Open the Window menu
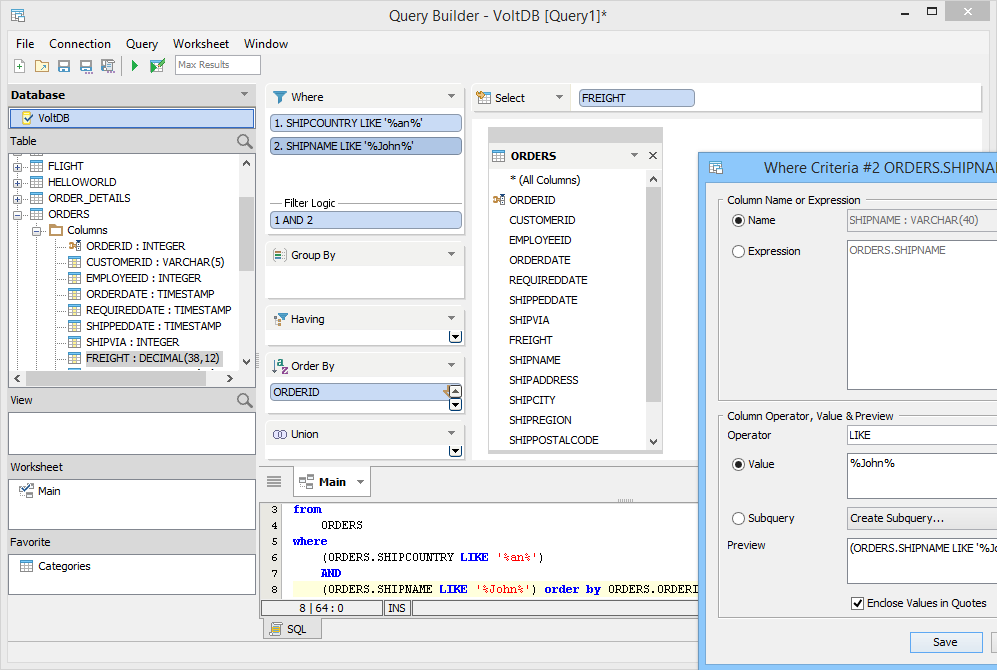The image size is (997, 670). pos(266,44)
